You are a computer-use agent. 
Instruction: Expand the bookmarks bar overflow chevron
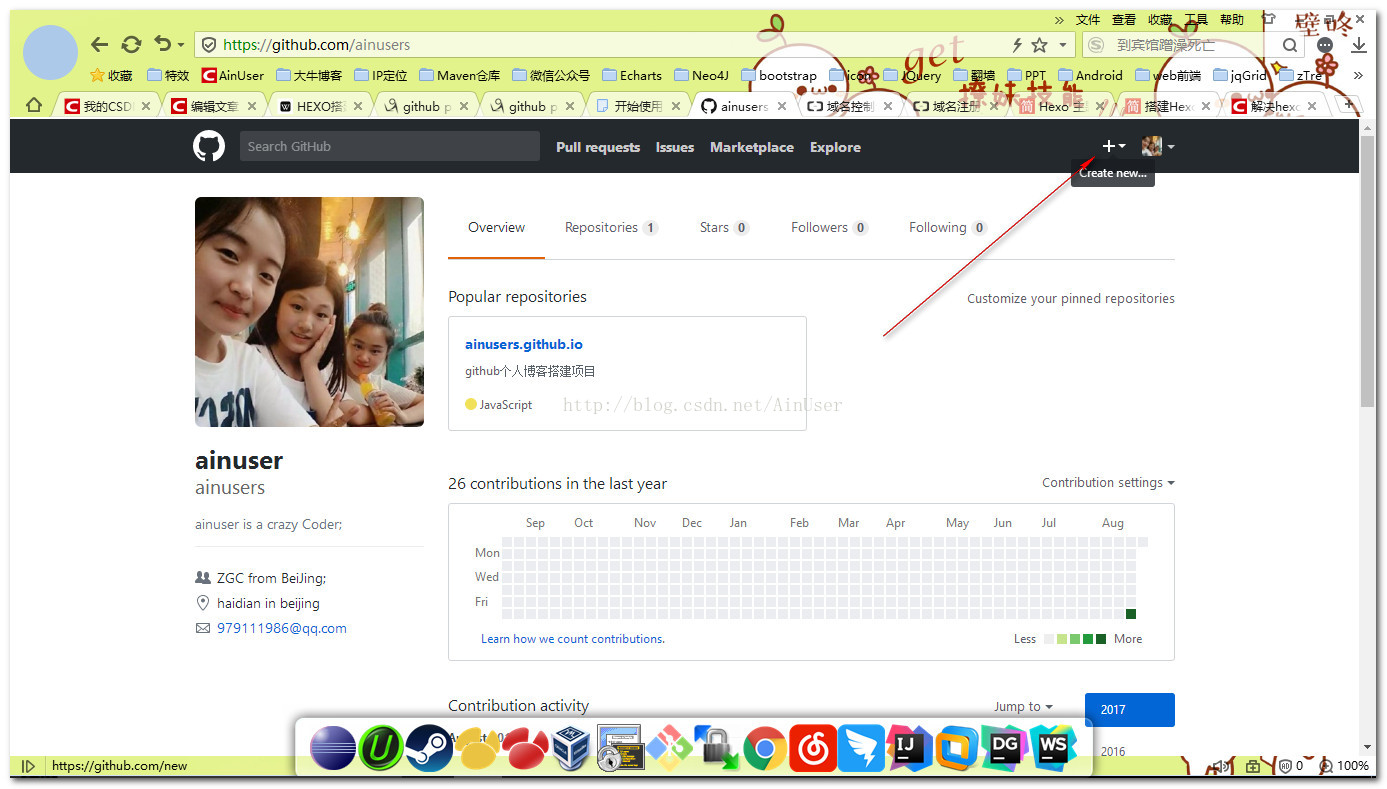(1358, 75)
